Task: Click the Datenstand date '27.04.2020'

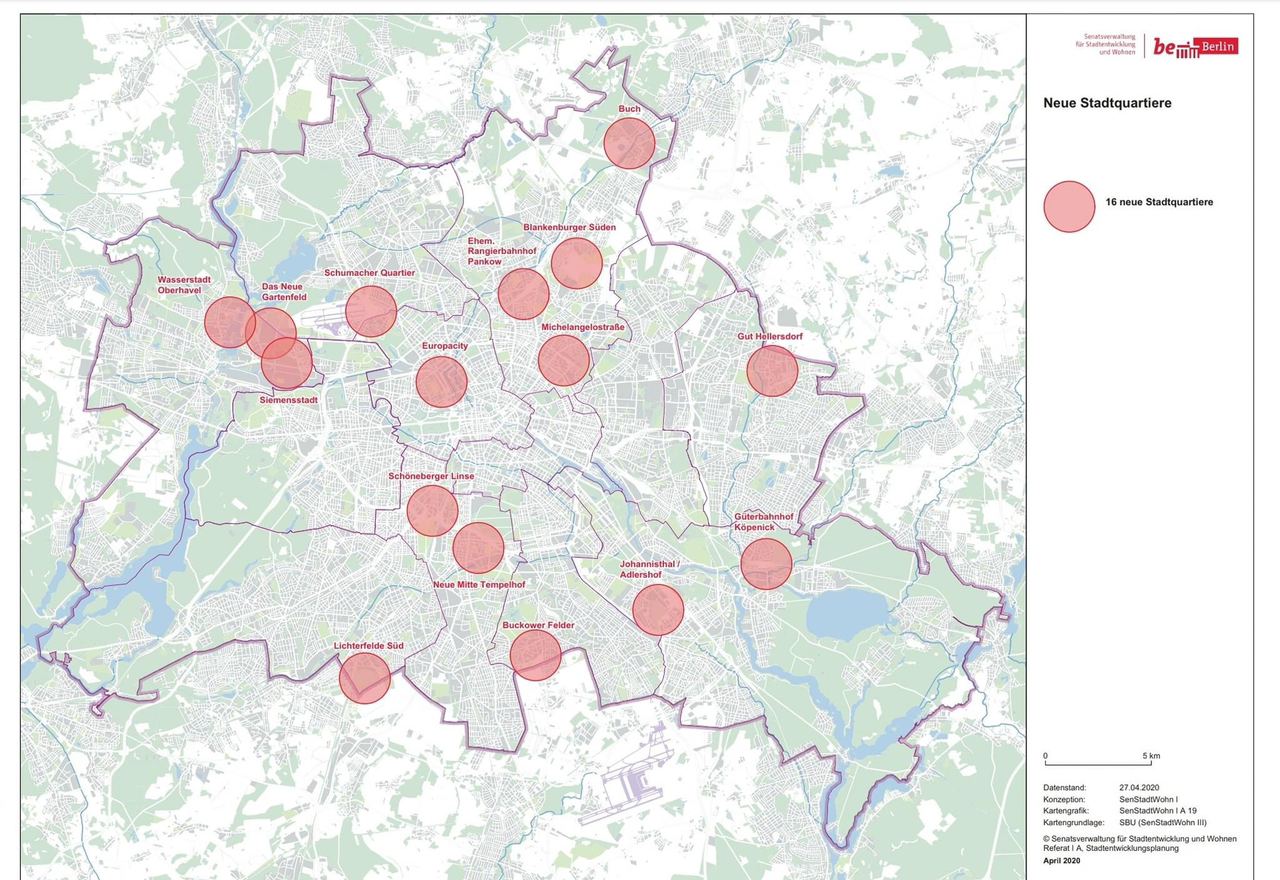Action: click(1140, 788)
